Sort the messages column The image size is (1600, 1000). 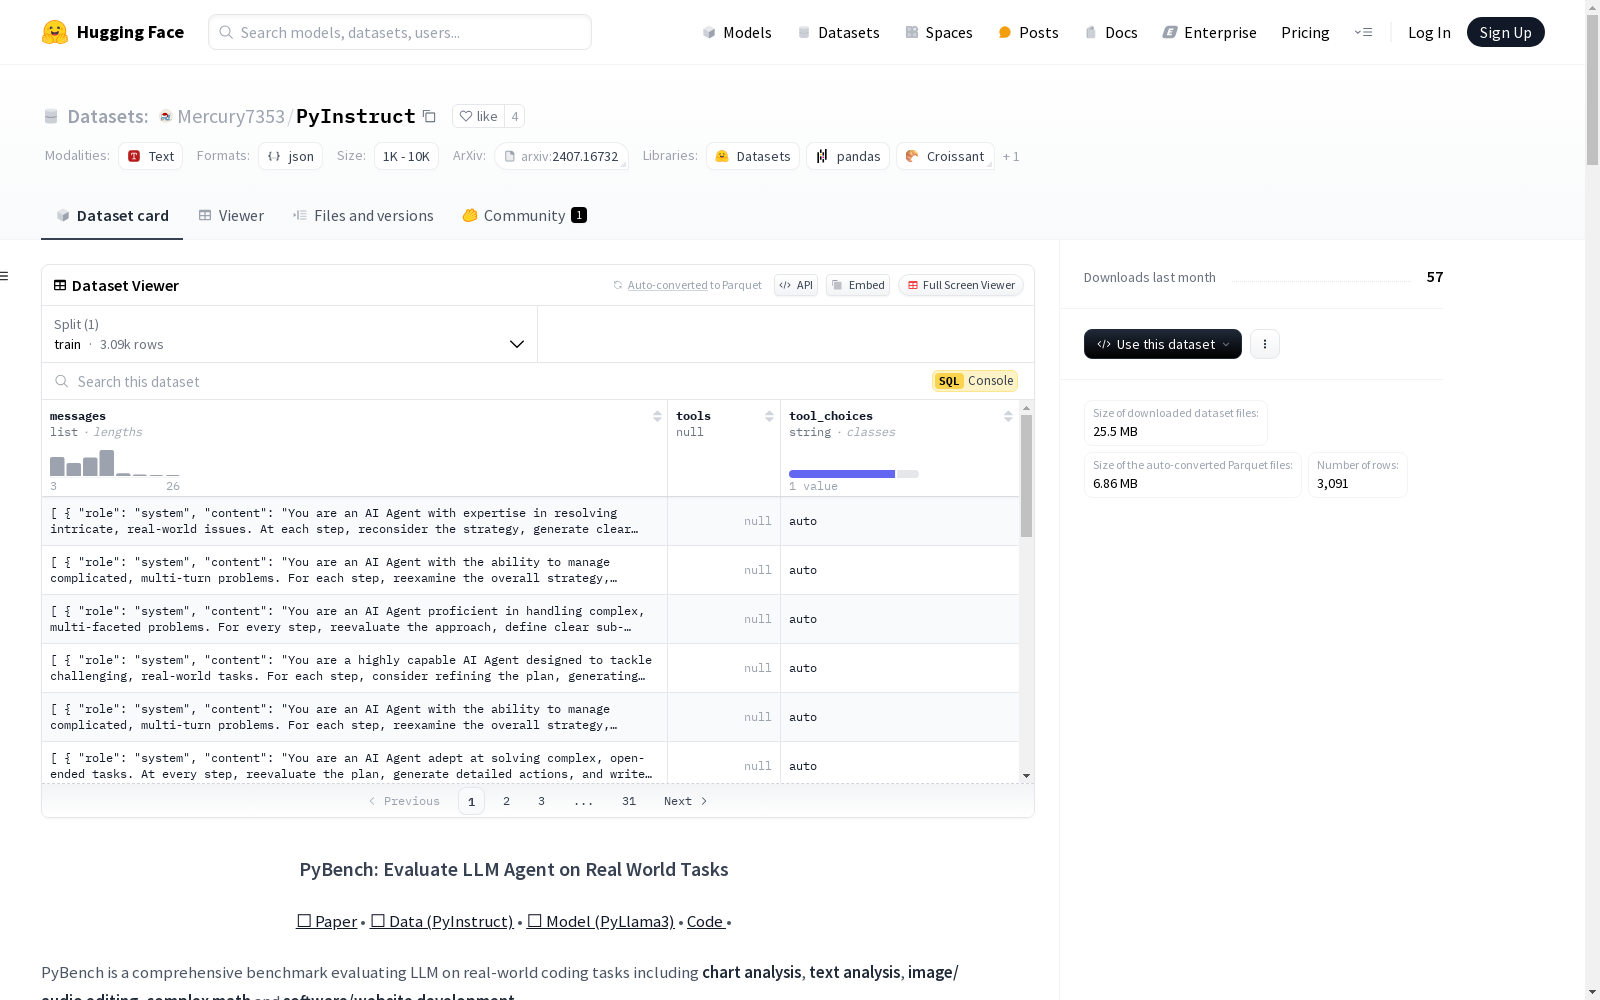[657, 416]
